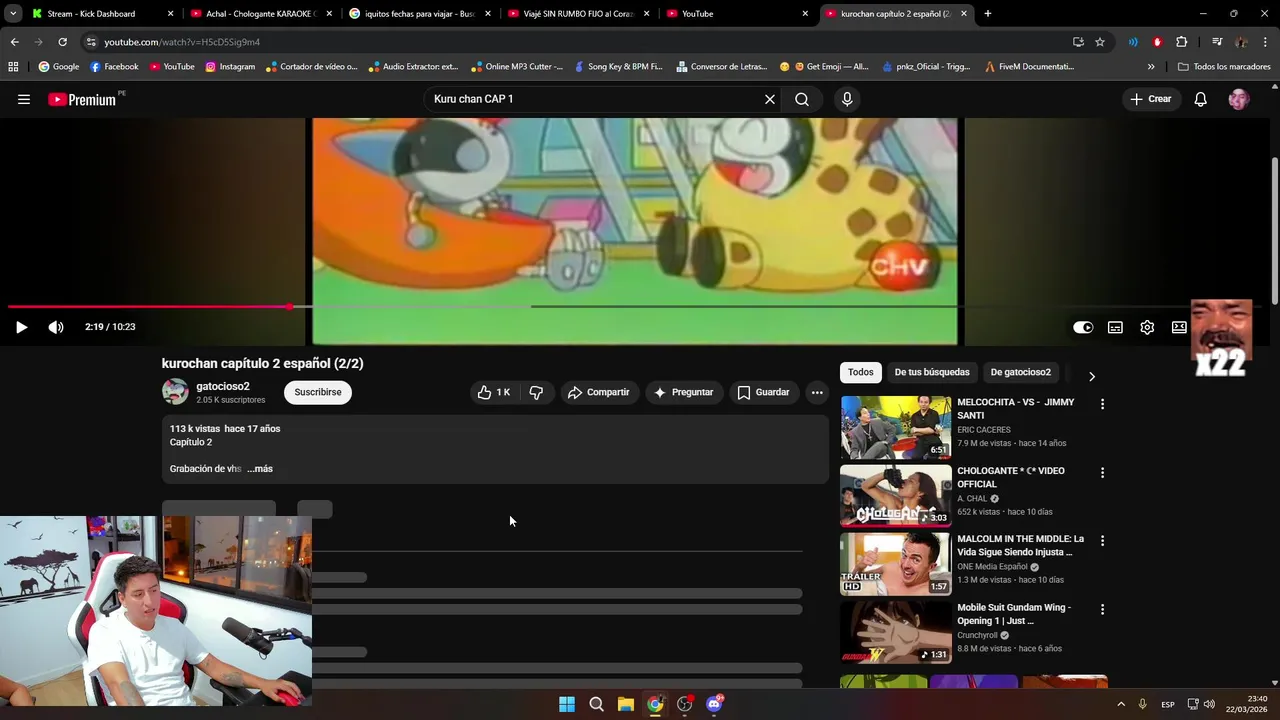Expand description with ...más

coord(260,468)
